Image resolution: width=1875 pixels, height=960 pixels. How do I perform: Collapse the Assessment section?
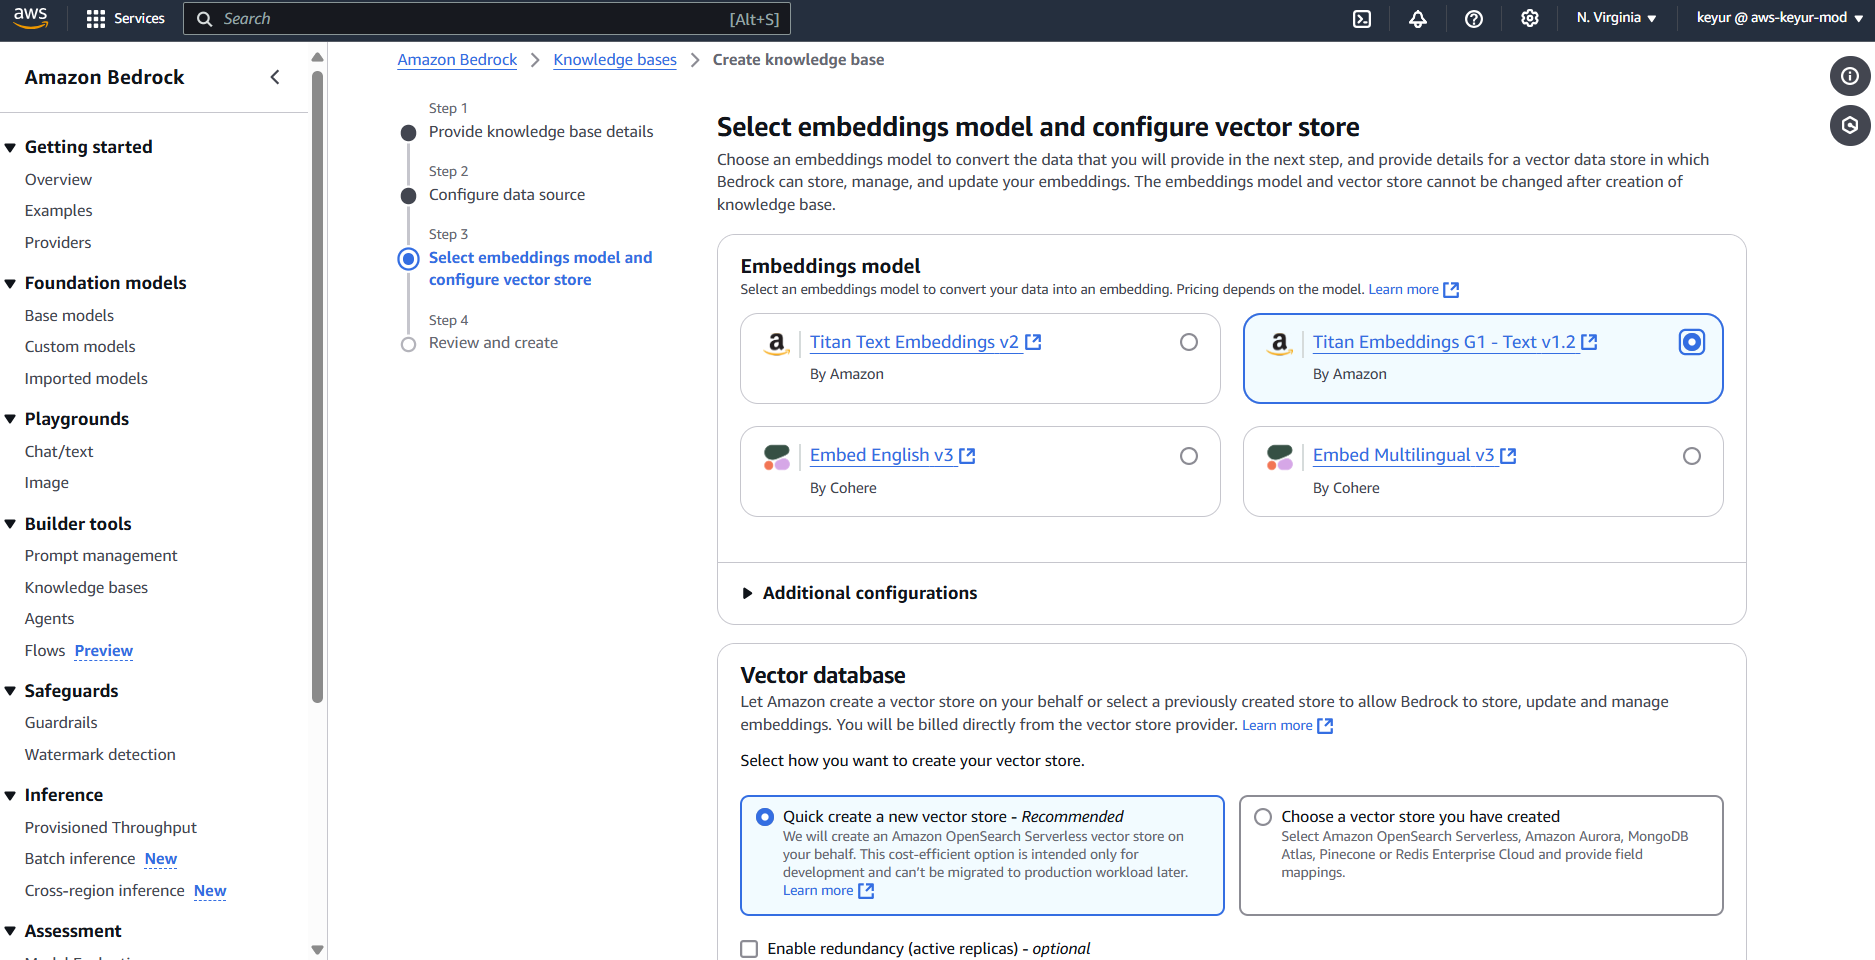(x=11, y=931)
